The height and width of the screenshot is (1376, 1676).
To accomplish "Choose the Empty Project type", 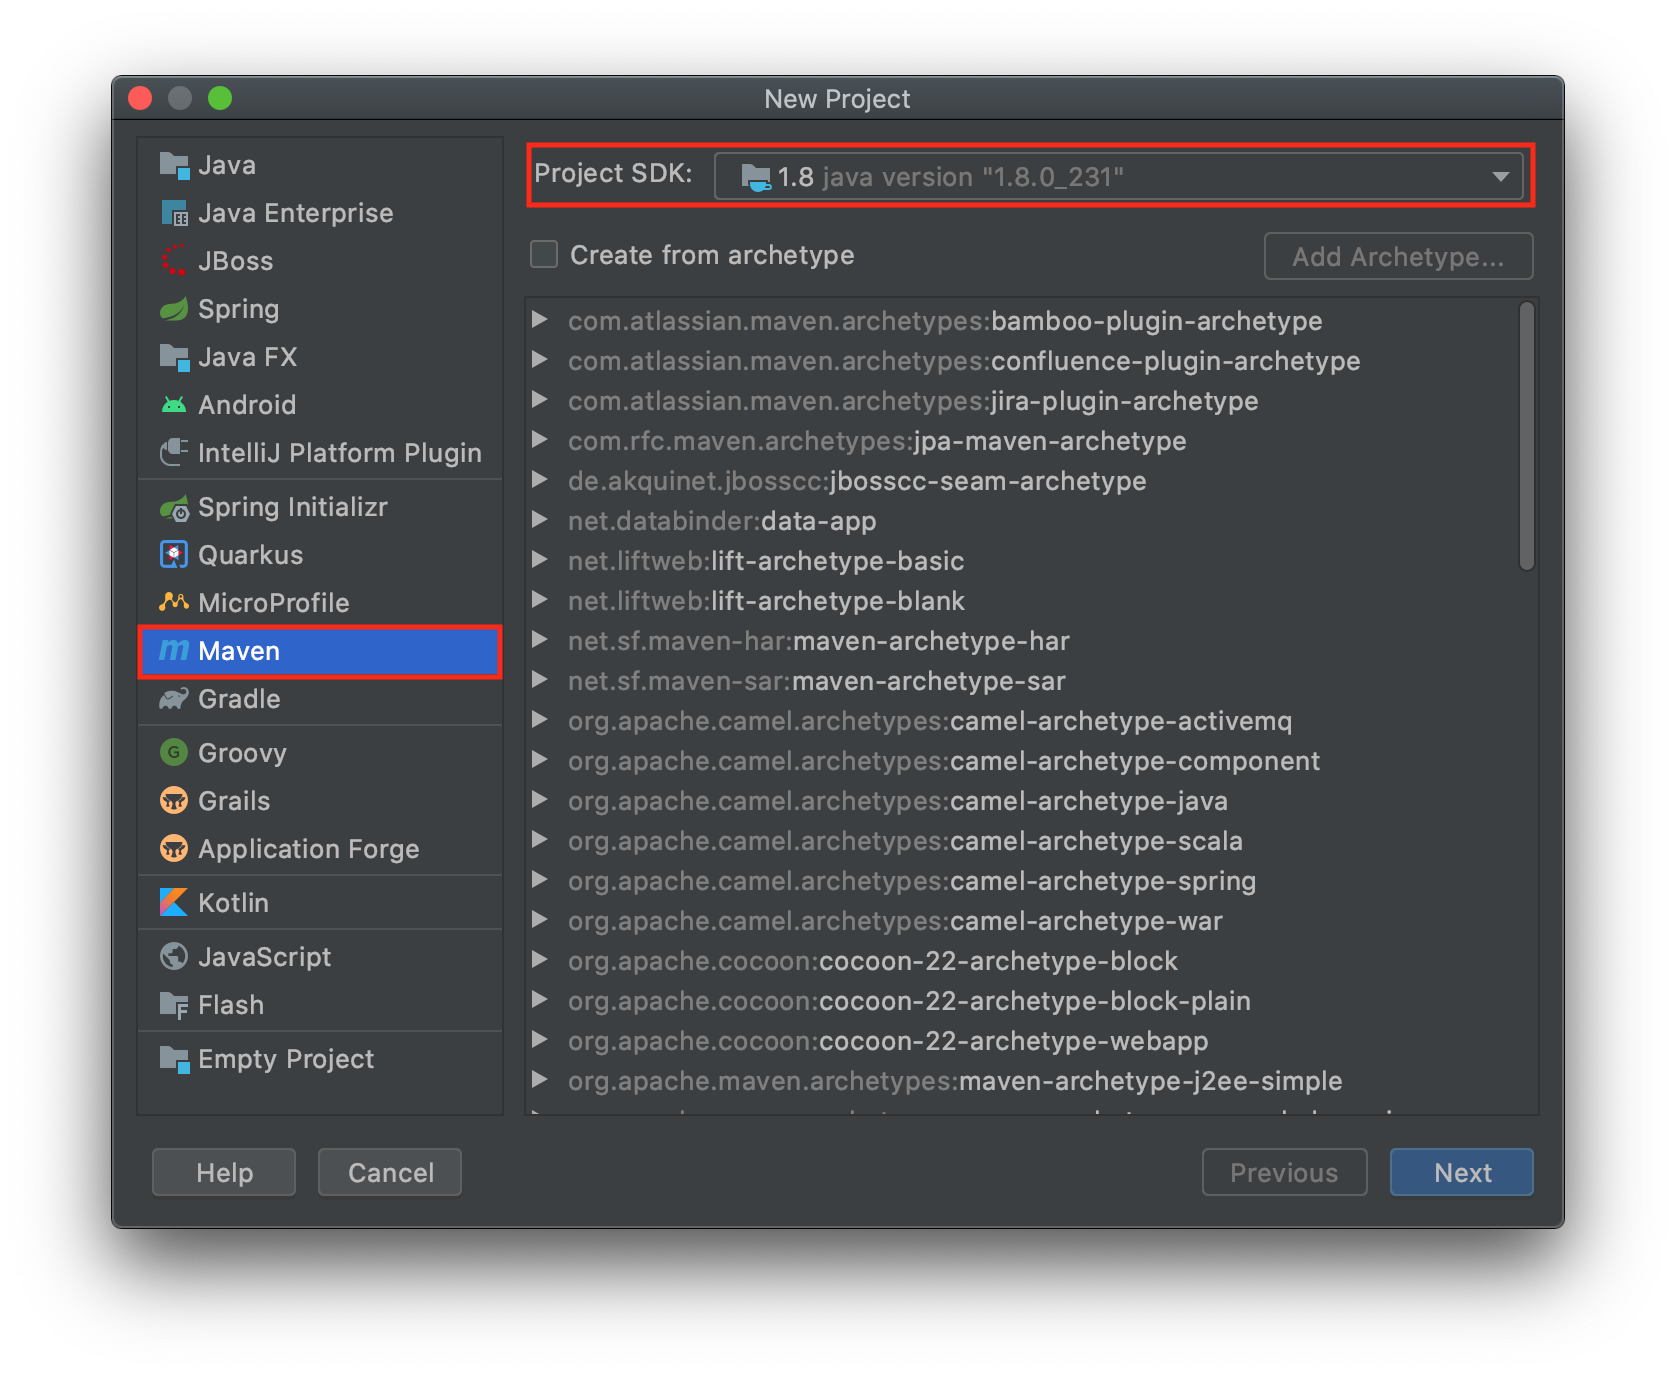I will [320, 1059].
